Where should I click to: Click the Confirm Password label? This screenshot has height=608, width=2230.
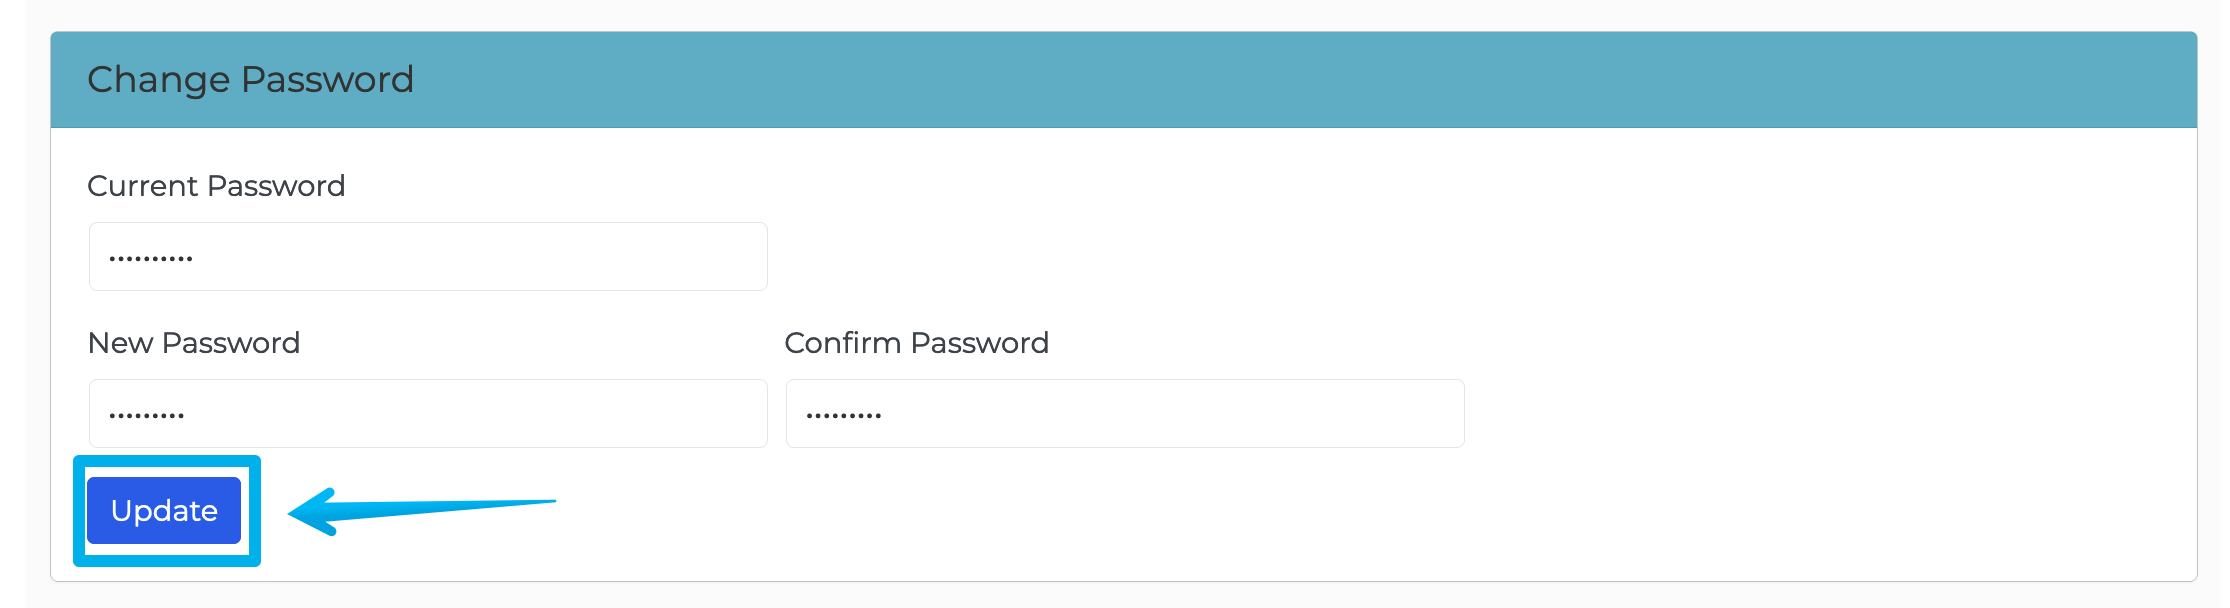click(x=916, y=343)
